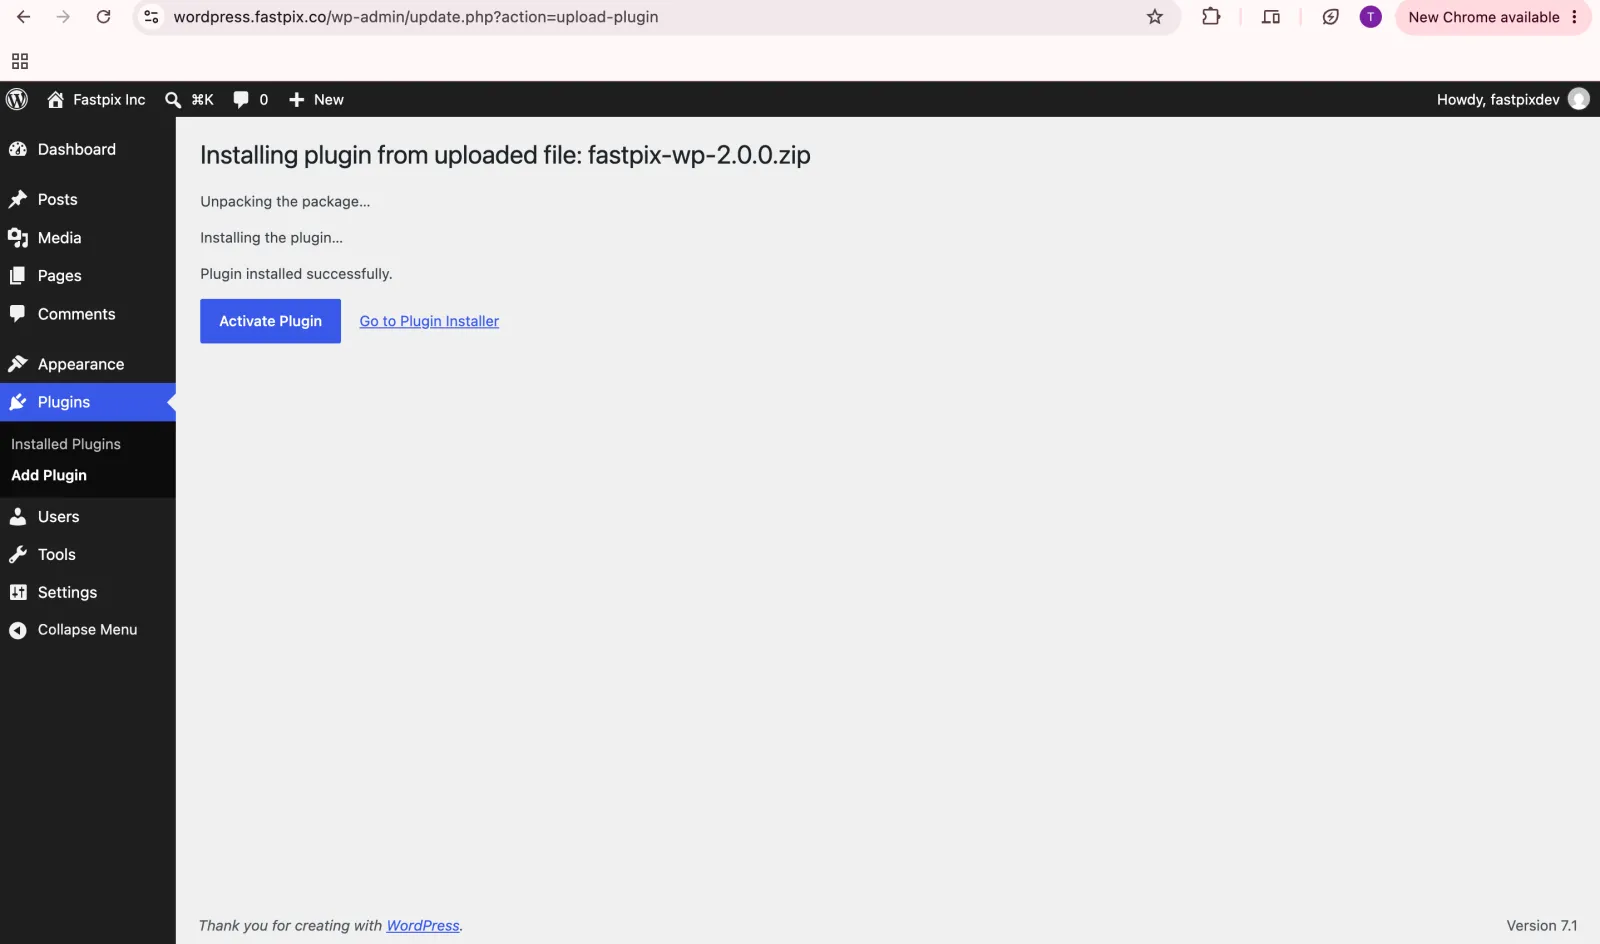Click the 'Plugin installed successfully.' text
Viewport: 1600px width, 944px height.
tap(296, 274)
